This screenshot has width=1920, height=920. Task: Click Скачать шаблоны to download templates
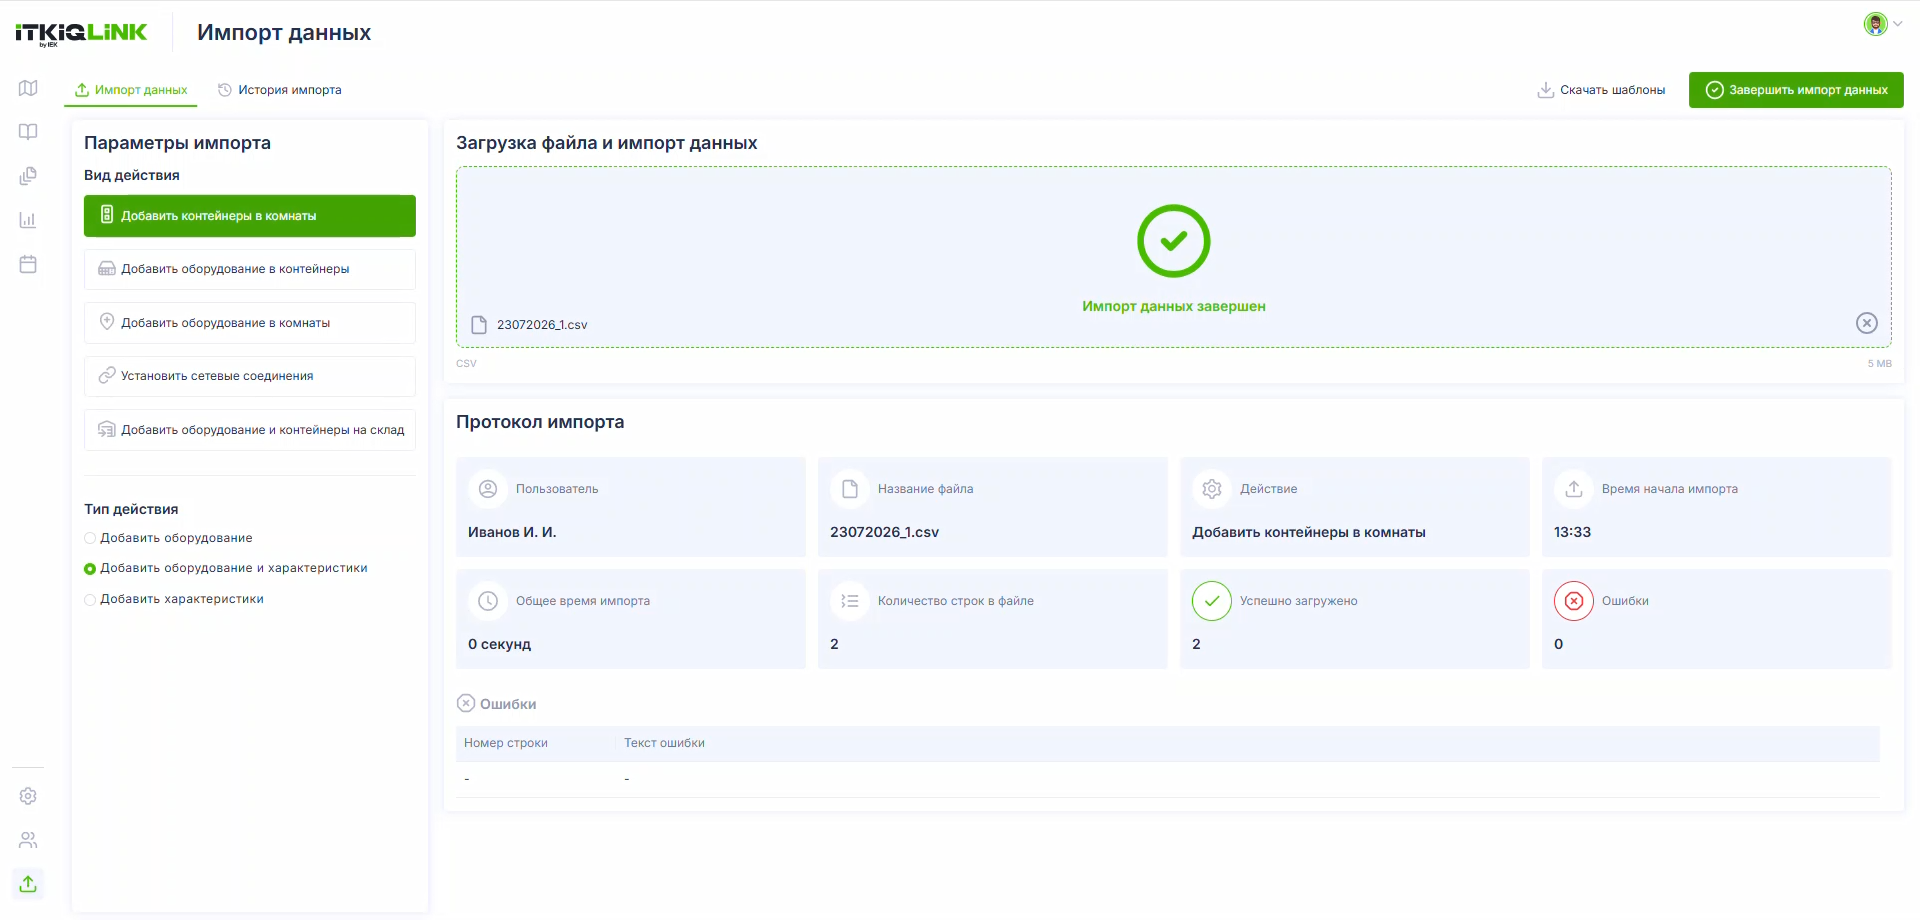point(1601,90)
